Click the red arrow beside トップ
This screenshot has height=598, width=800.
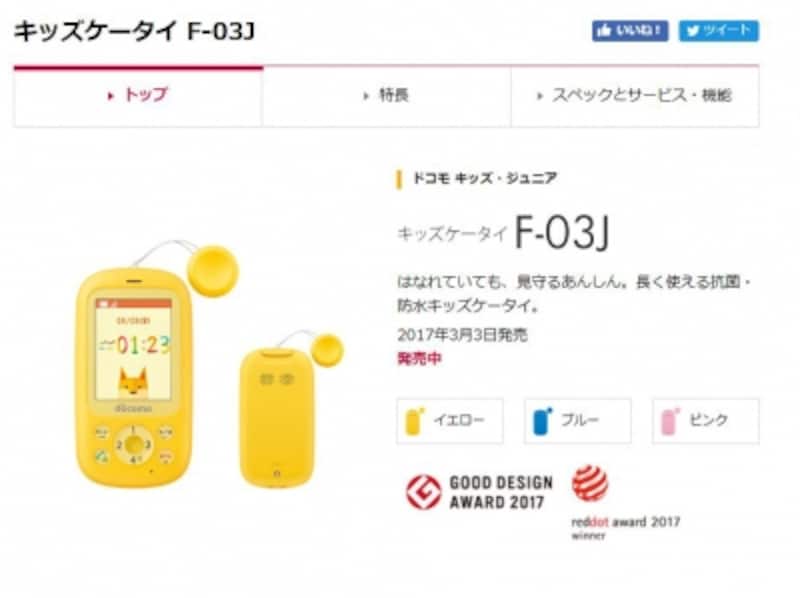(x=110, y=96)
